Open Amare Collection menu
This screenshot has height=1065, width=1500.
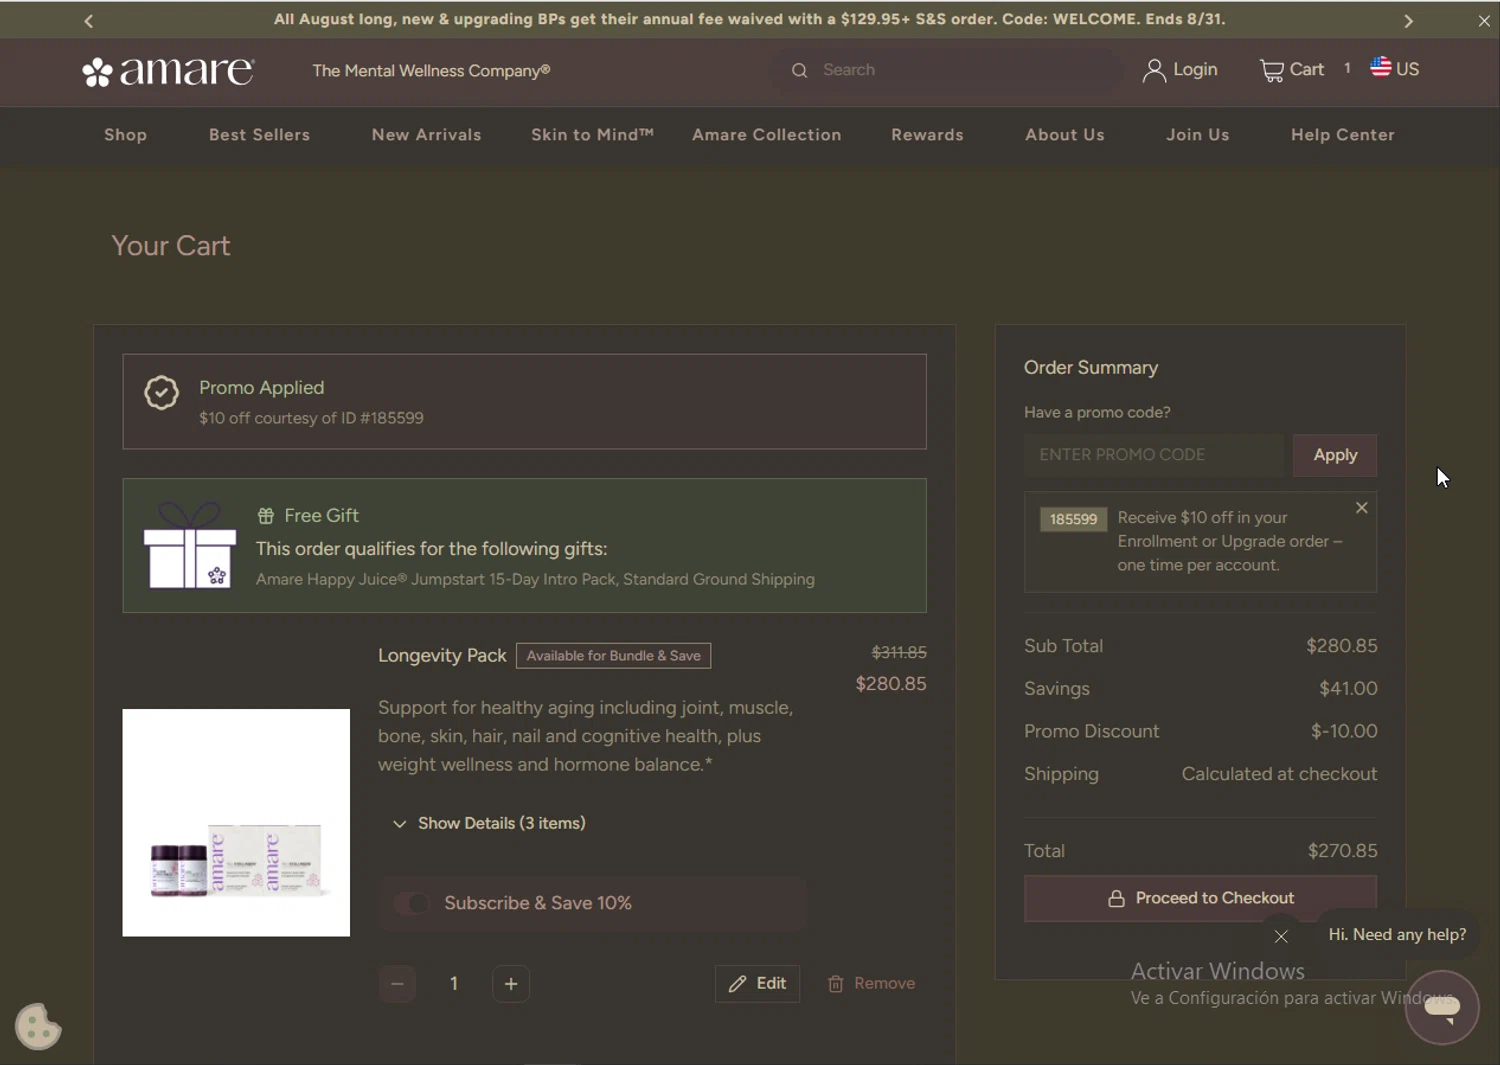[767, 135]
